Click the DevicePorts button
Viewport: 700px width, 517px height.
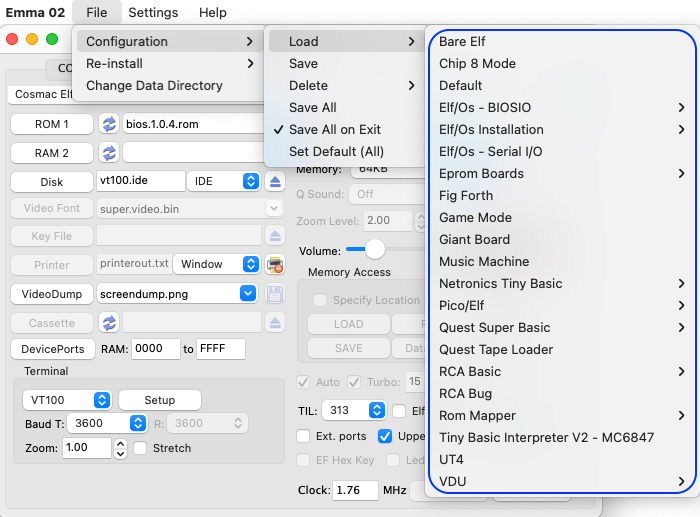coord(53,349)
